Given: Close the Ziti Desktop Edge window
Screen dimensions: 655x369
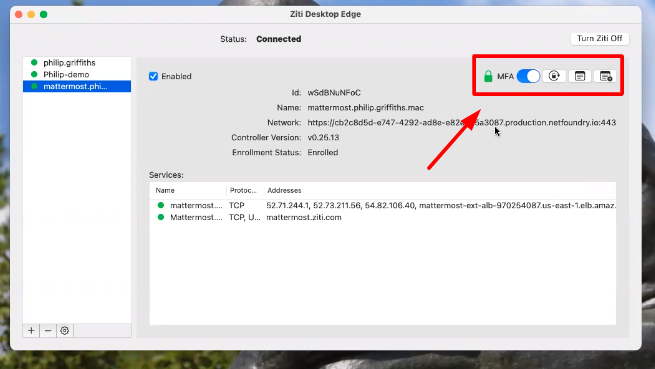Looking at the screenshot, I should (19, 14).
